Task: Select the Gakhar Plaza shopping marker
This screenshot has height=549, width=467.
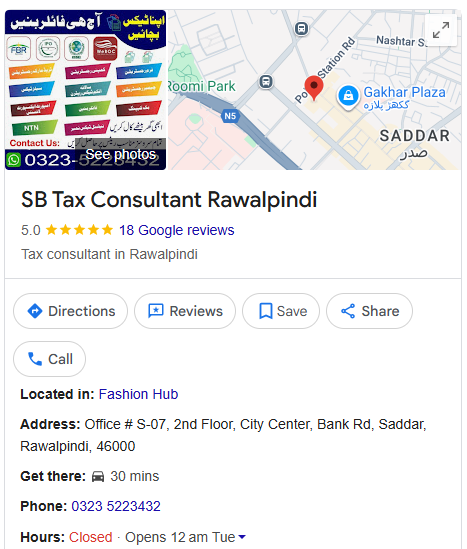Action: pos(348,97)
